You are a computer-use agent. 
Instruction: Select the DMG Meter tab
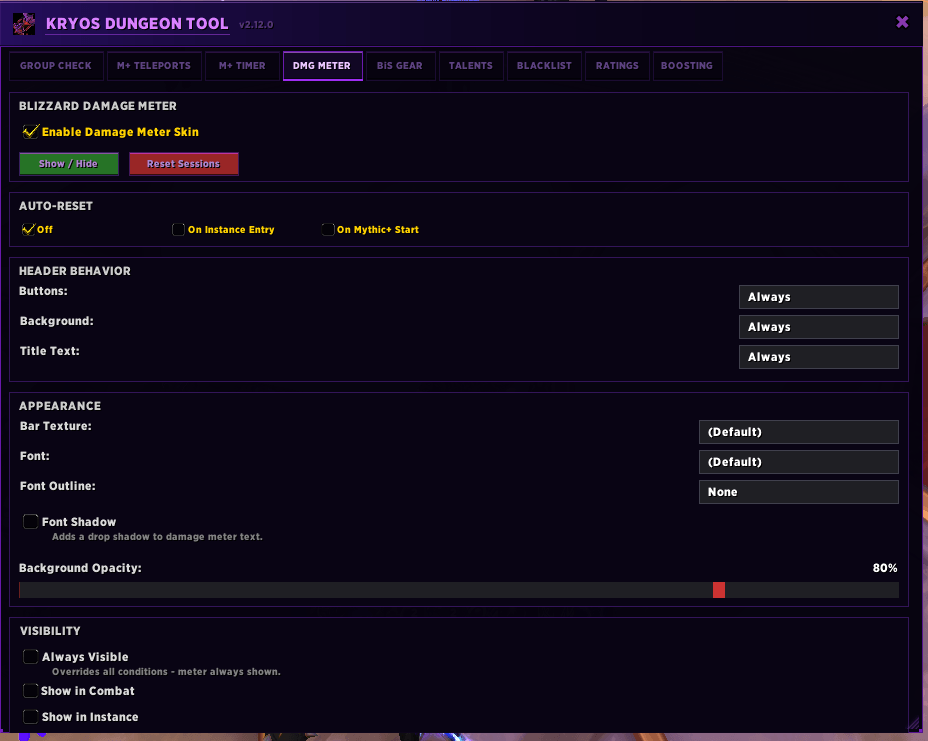(322, 66)
